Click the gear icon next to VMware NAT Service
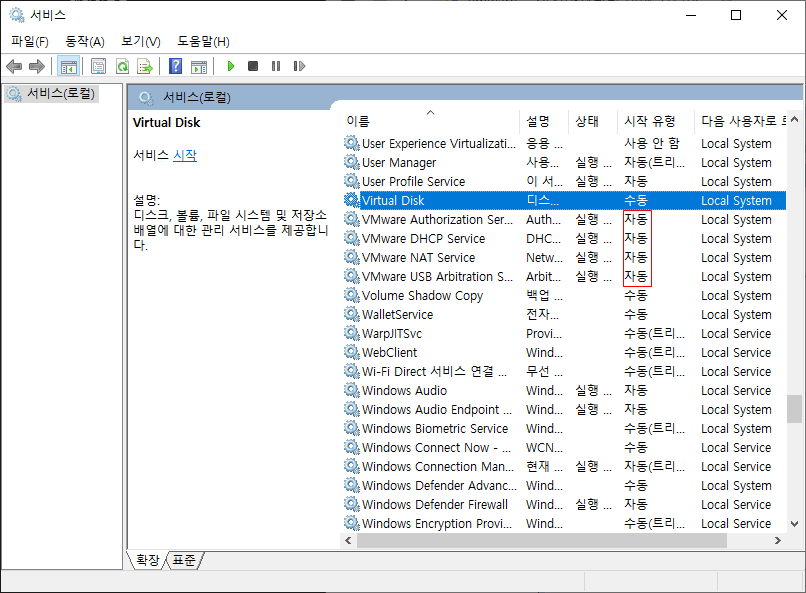The height and width of the screenshot is (593, 806). click(352, 257)
